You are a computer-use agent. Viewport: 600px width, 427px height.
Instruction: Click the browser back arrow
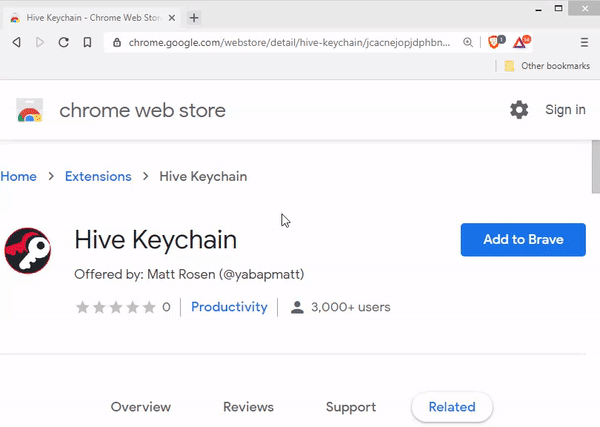point(16,42)
